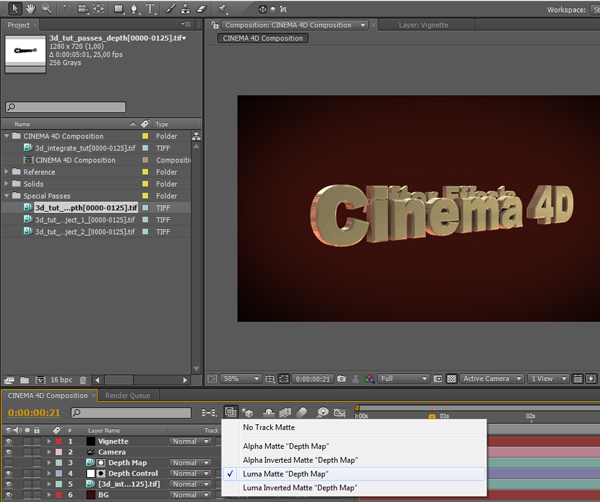The image size is (600, 502).
Task: Click the 16 bpc color depth button
Action: pyautogui.click(x=61, y=380)
